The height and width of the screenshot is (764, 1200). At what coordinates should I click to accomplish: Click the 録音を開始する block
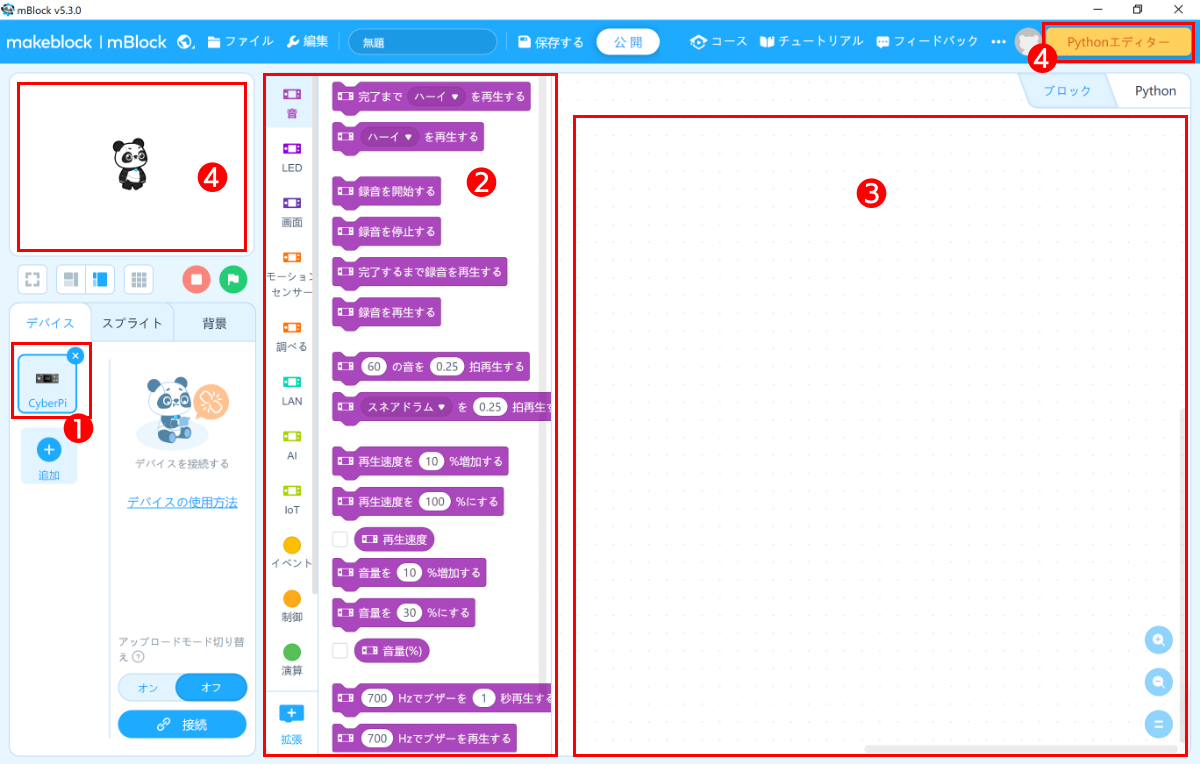(x=386, y=192)
